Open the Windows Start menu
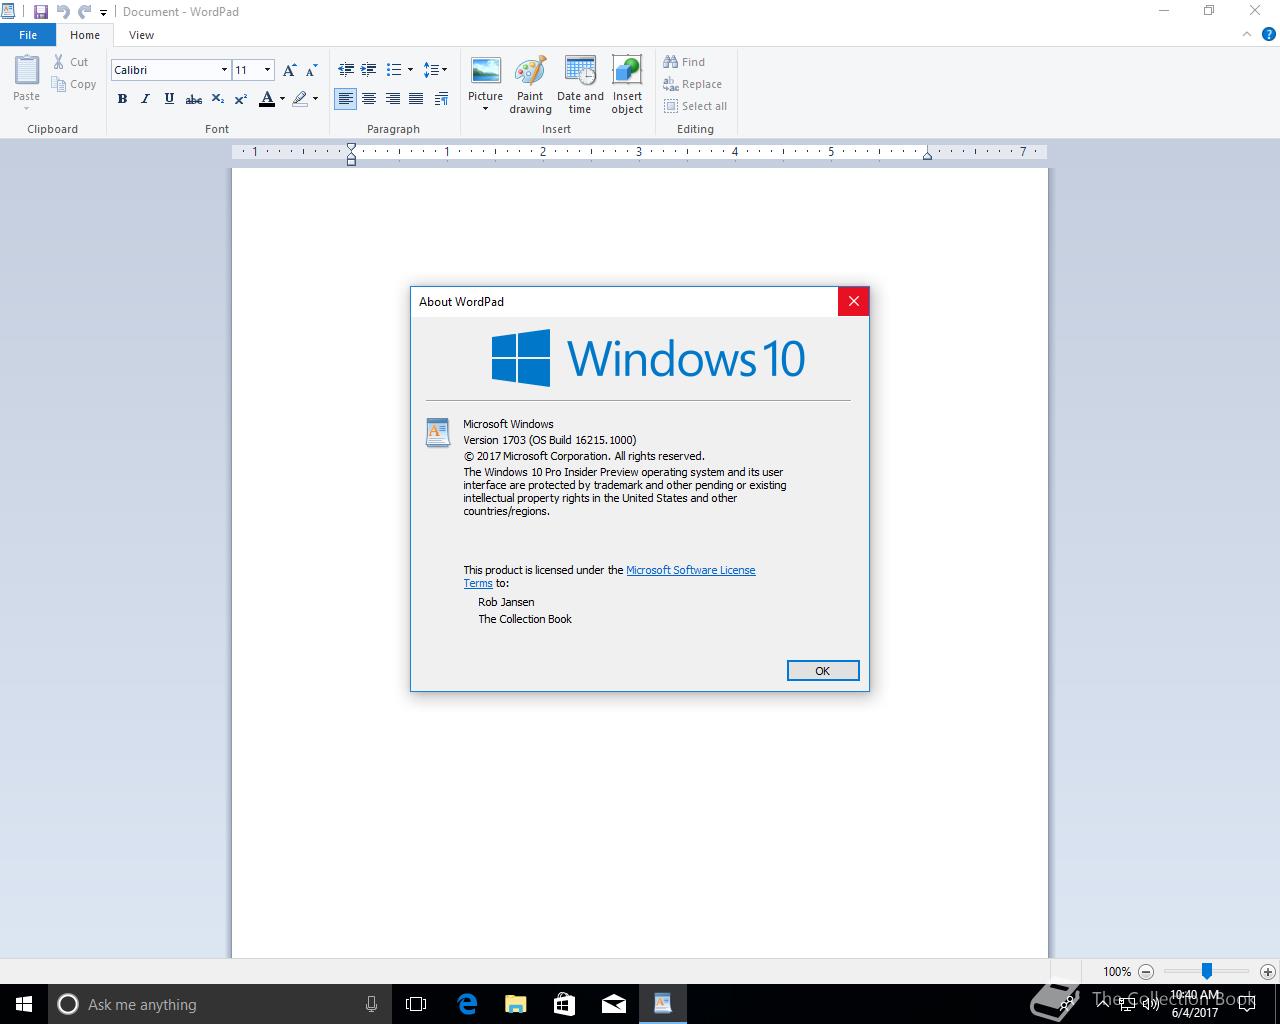Image resolution: width=1280 pixels, height=1024 pixels. [x=24, y=1004]
